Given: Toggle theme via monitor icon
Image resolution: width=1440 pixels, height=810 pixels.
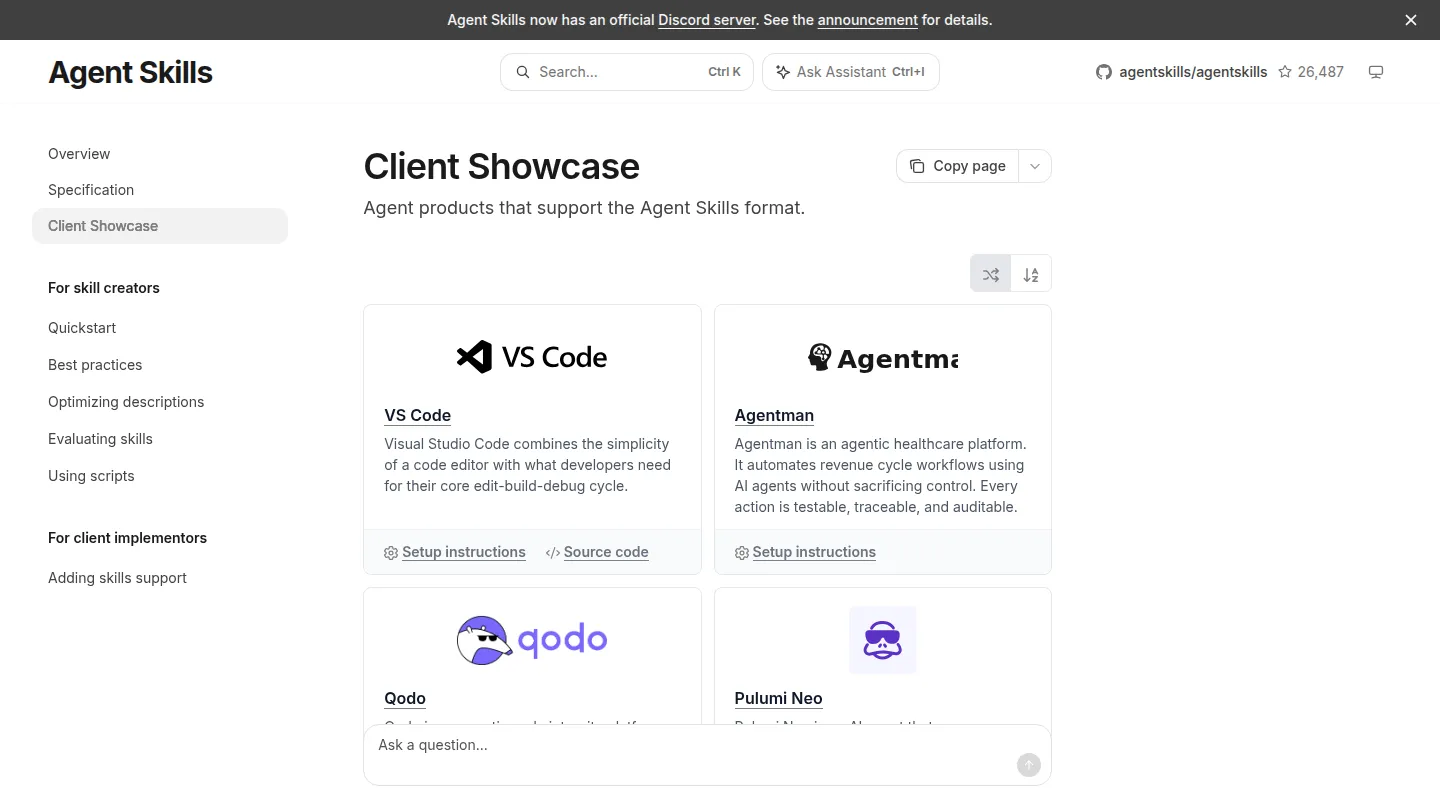Looking at the screenshot, I should click(x=1376, y=72).
